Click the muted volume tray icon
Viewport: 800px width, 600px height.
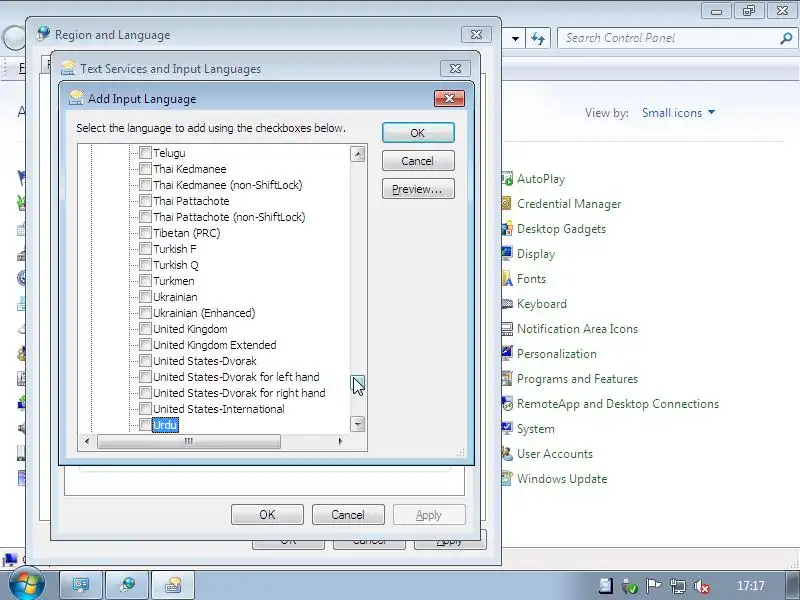point(702,586)
